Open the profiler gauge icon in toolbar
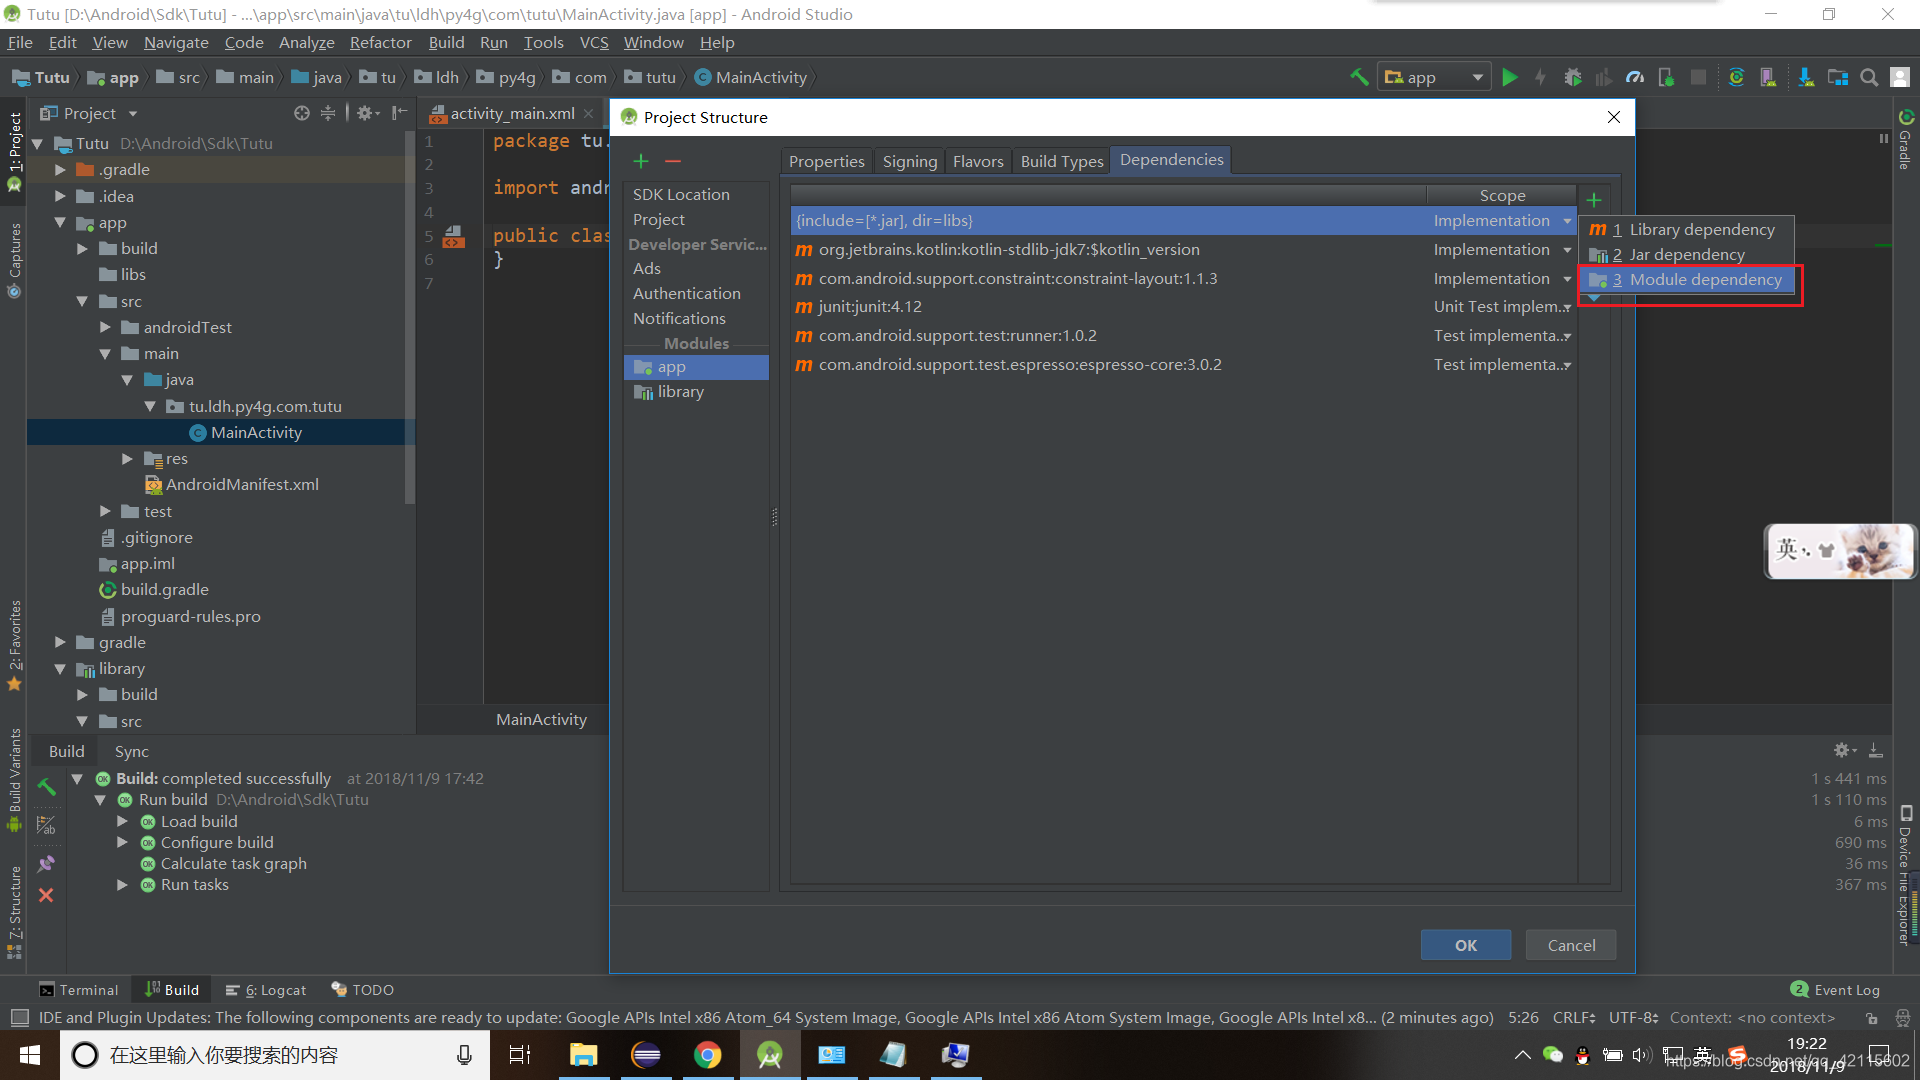The width and height of the screenshot is (1920, 1080). click(x=1635, y=77)
